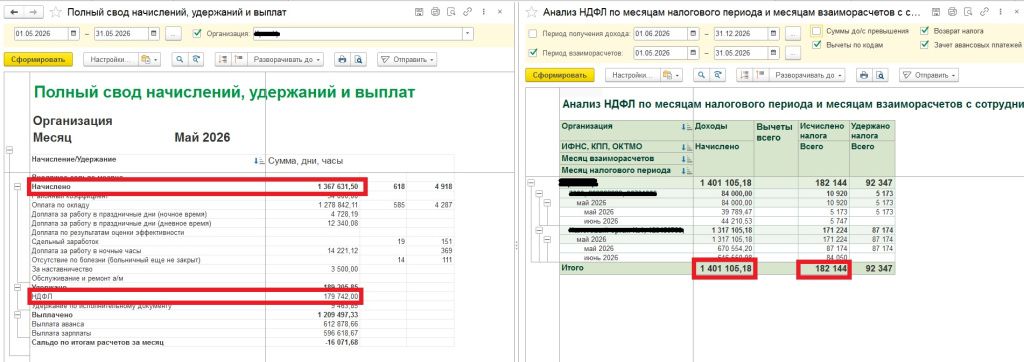
Task: Open report variants dropdown in Полный свод toolbar
Action: 150,59
